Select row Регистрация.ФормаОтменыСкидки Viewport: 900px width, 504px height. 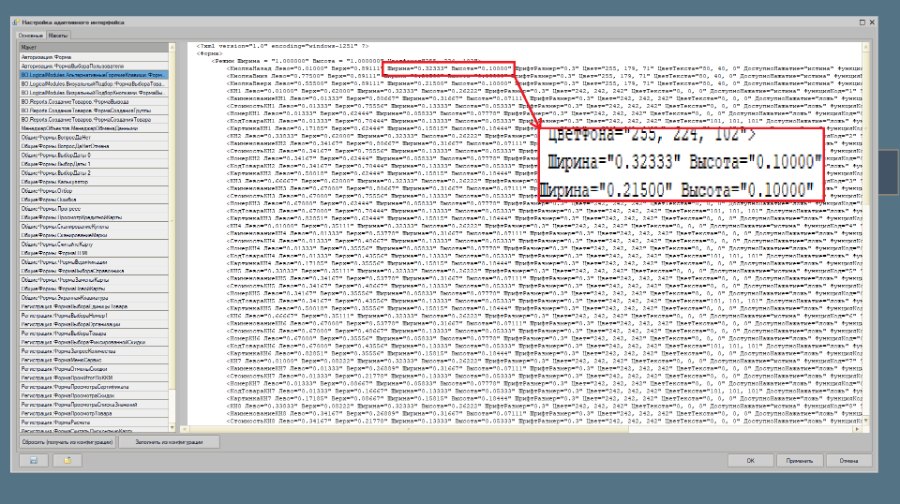pyautogui.click(x=94, y=369)
